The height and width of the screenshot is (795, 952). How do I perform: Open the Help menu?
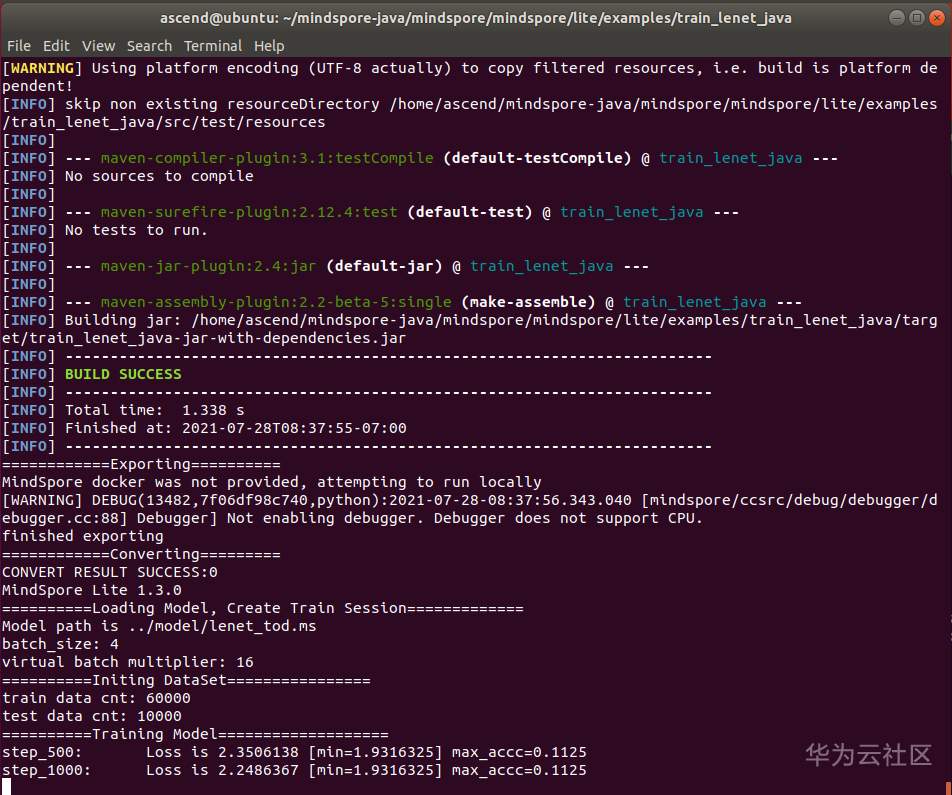(269, 46)
